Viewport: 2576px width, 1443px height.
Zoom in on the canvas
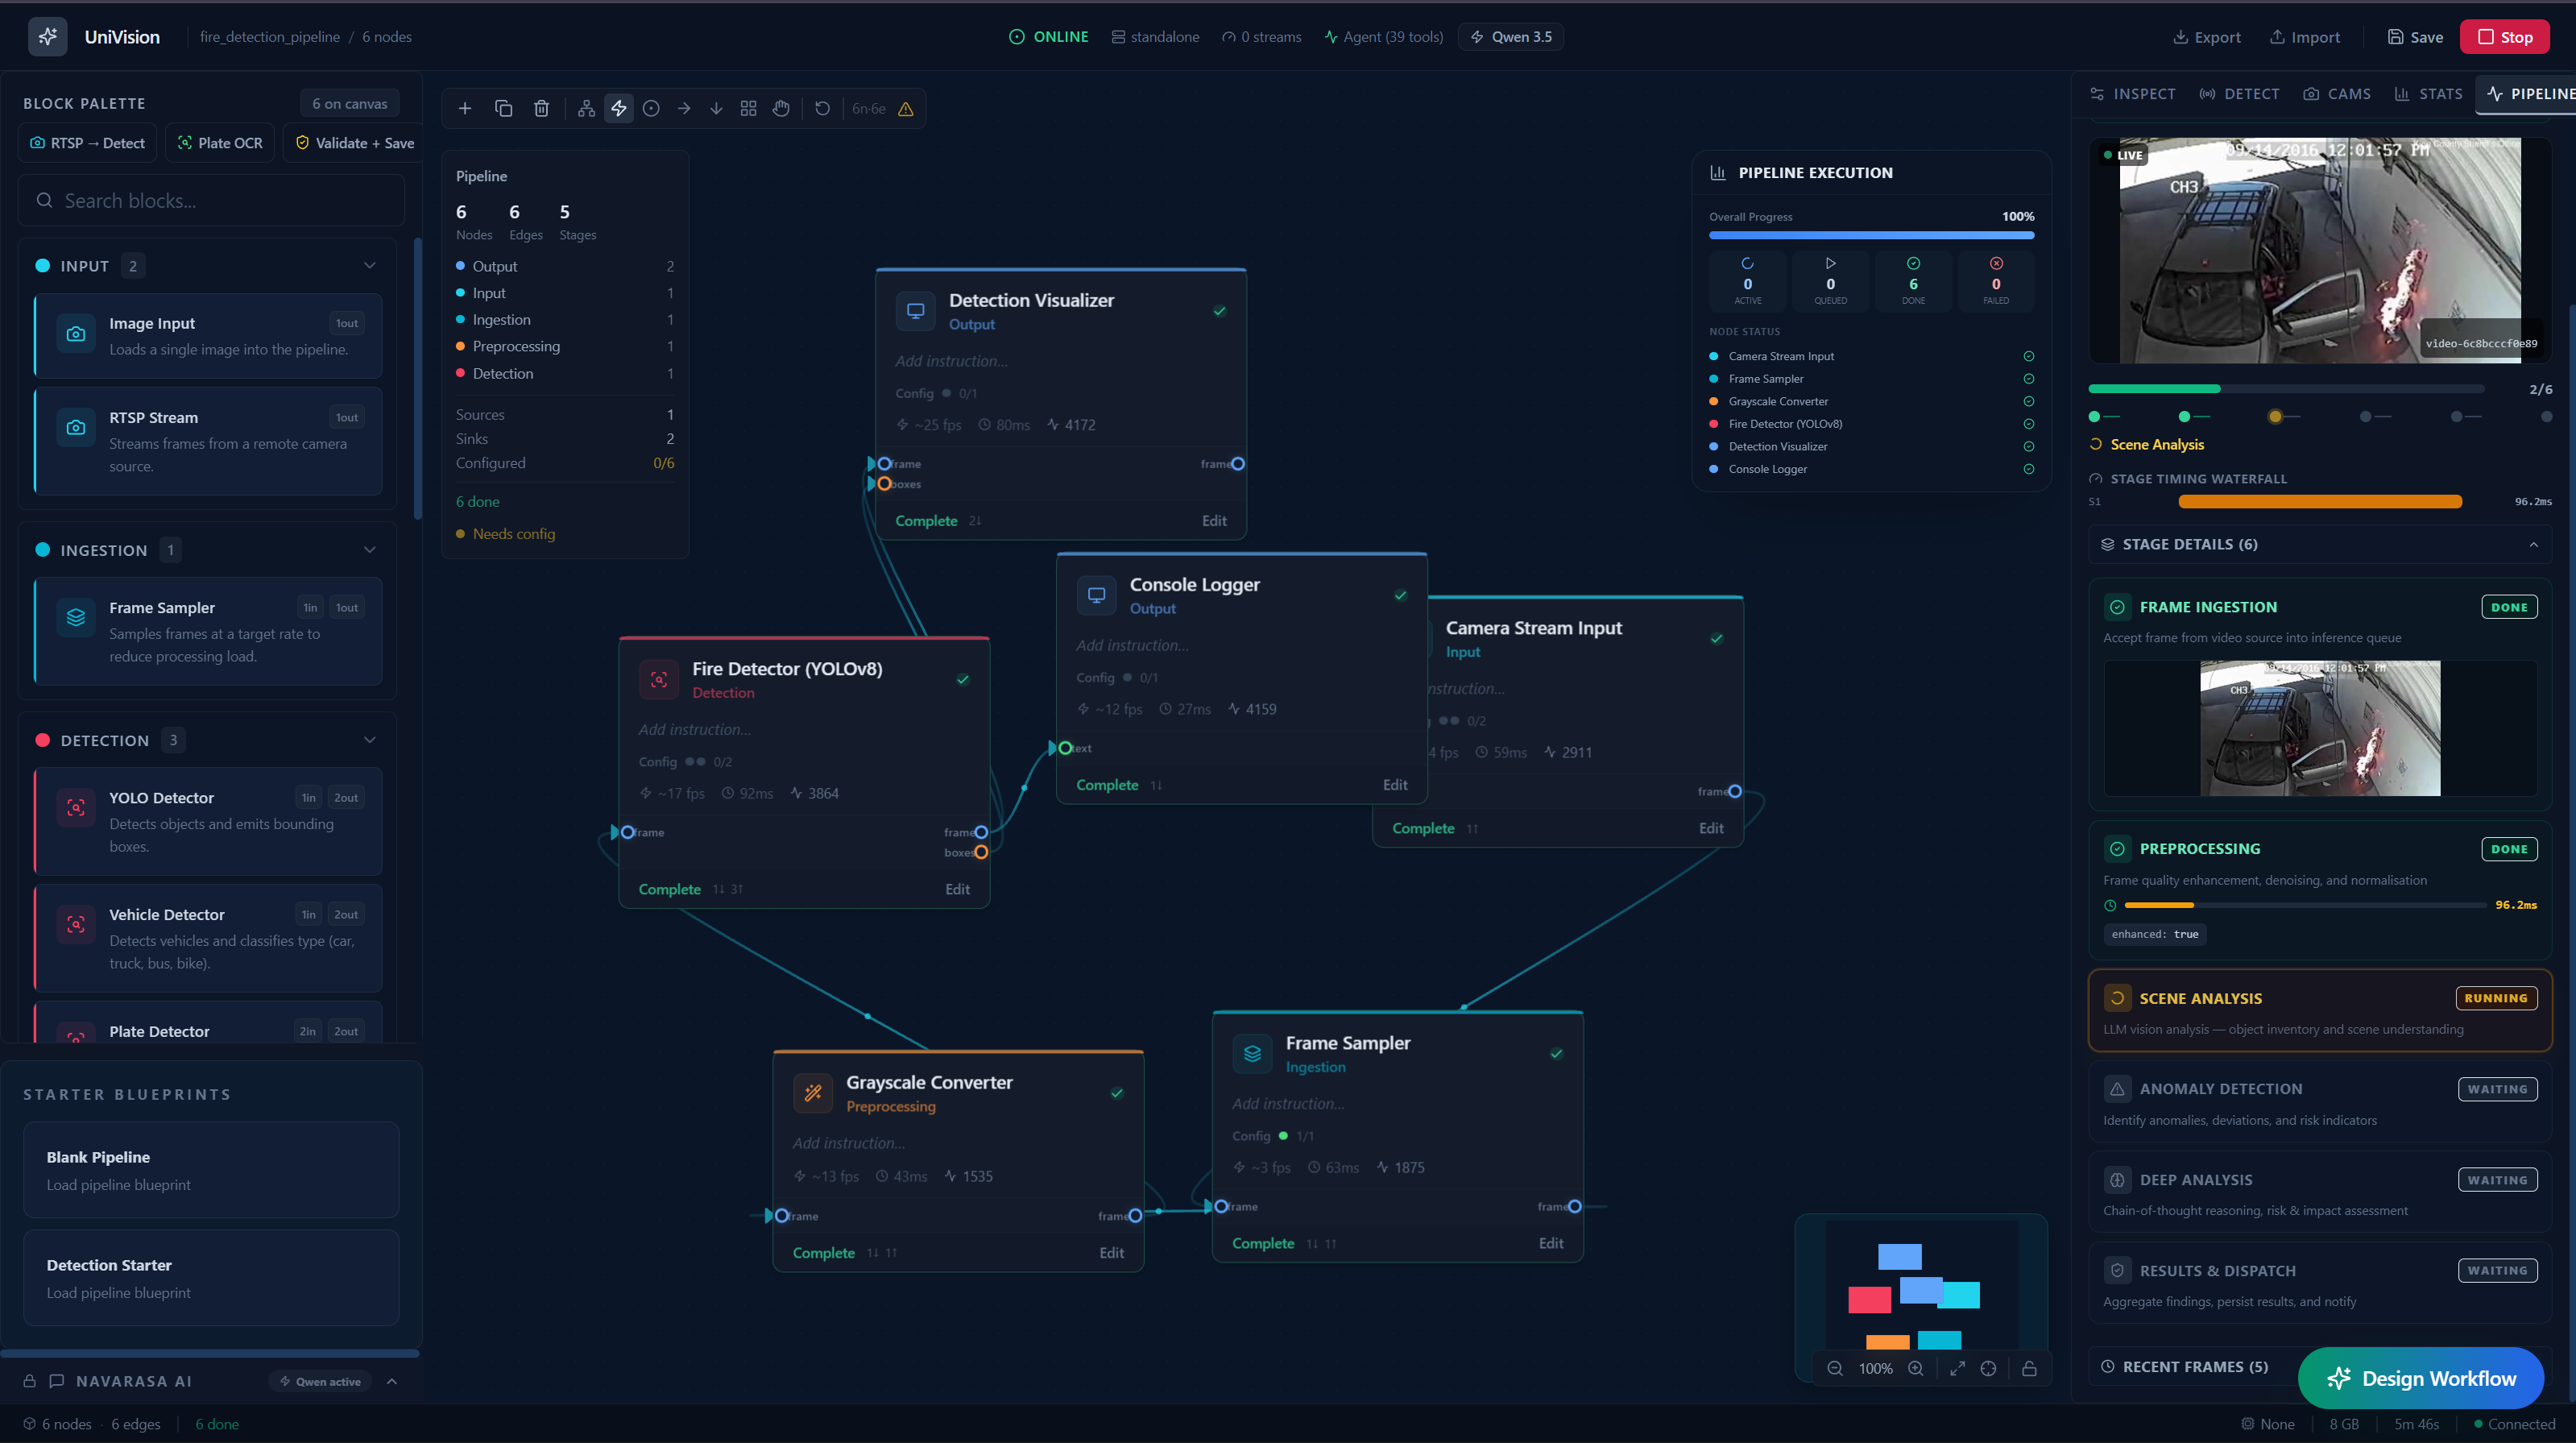pos(1915,1368)
